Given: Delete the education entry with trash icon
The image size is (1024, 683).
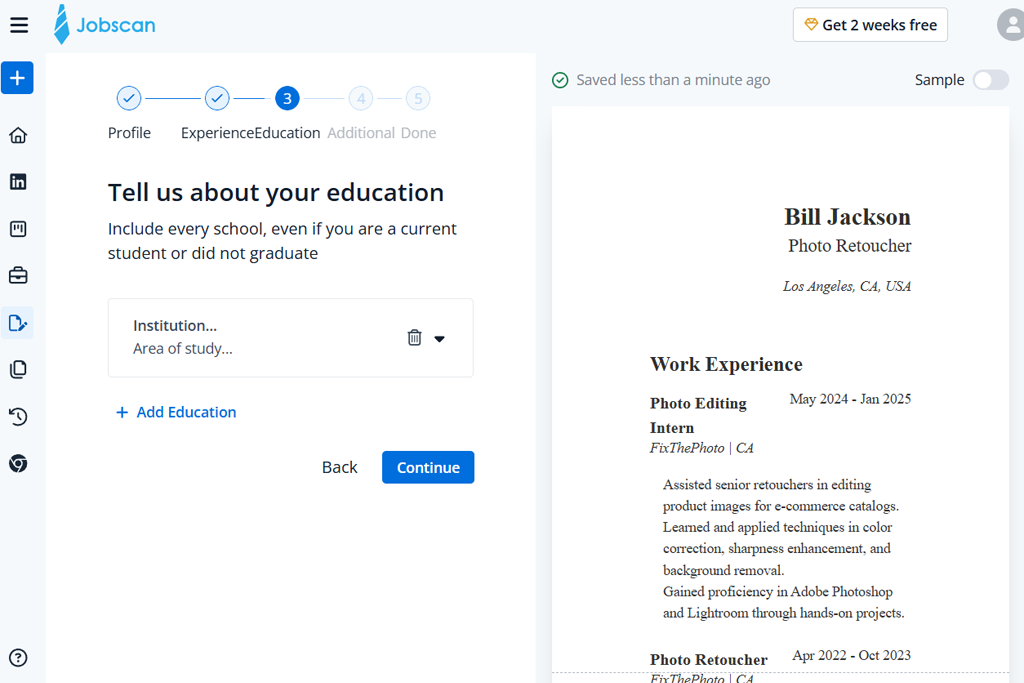Looking at the screenshot, I should coord(414,338).
